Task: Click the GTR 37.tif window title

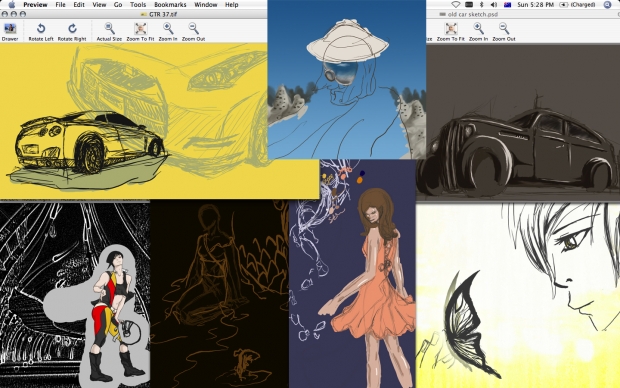Action: click(163, 14)
